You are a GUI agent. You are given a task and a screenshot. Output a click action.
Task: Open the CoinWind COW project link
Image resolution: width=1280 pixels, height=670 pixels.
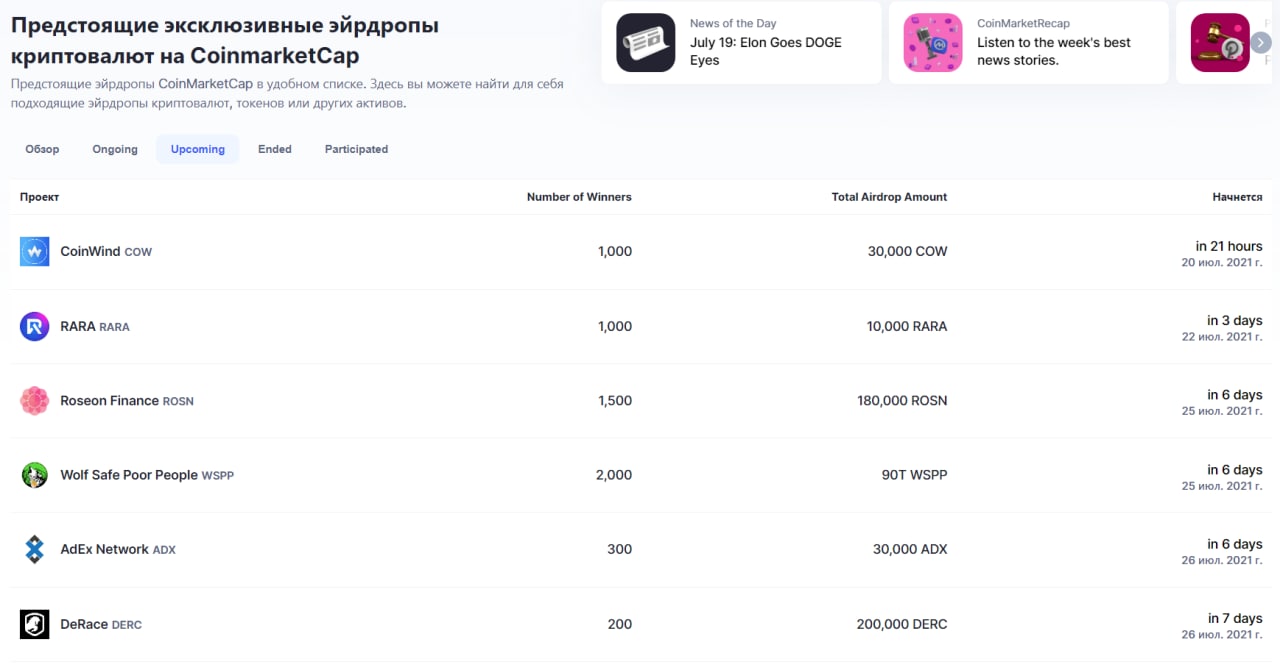click(106, 252)
